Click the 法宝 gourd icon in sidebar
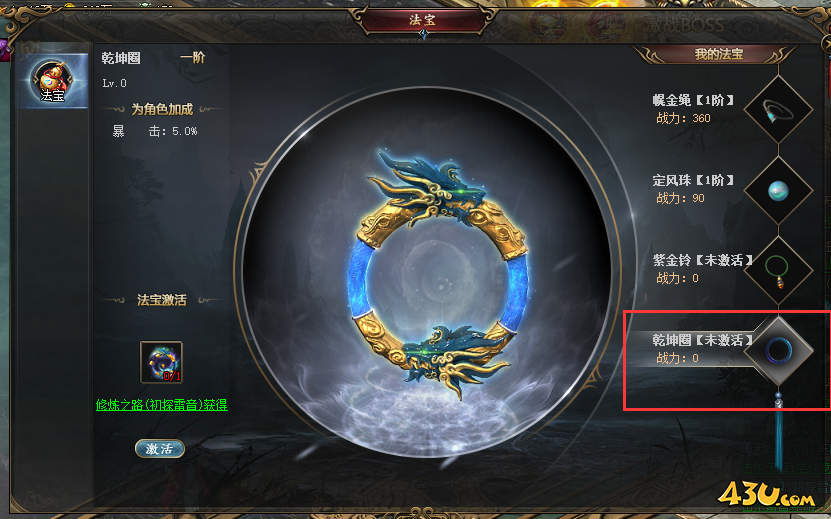 pyautogui.click(x=52, y=81)
